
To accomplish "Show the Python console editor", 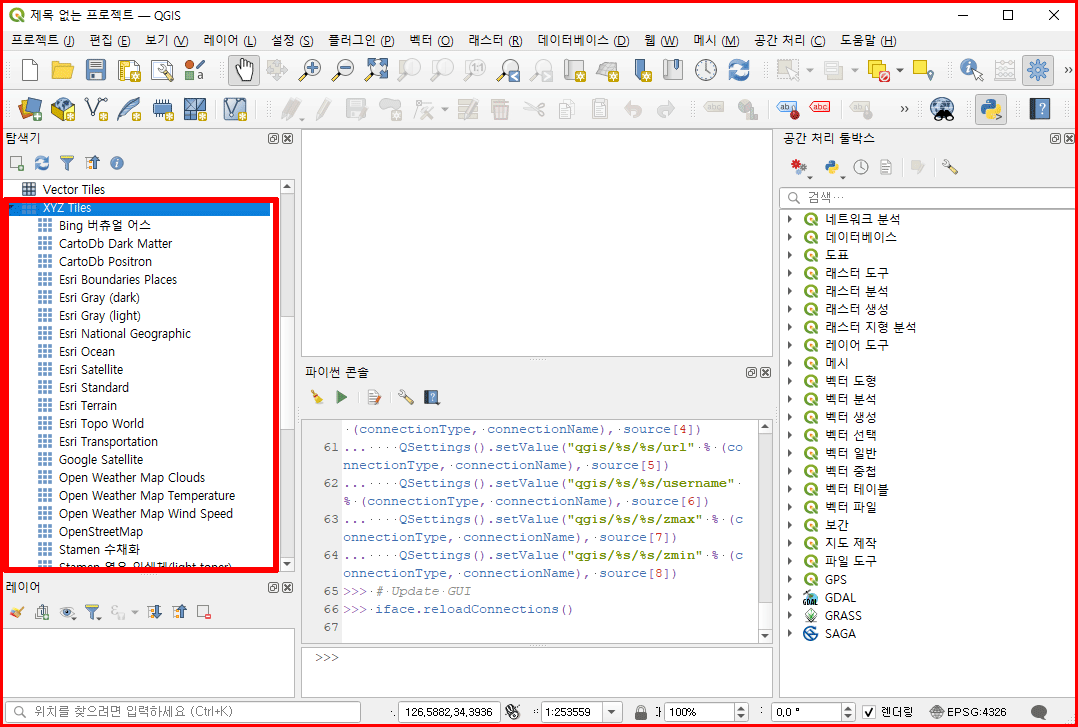I will coord(373,397).
